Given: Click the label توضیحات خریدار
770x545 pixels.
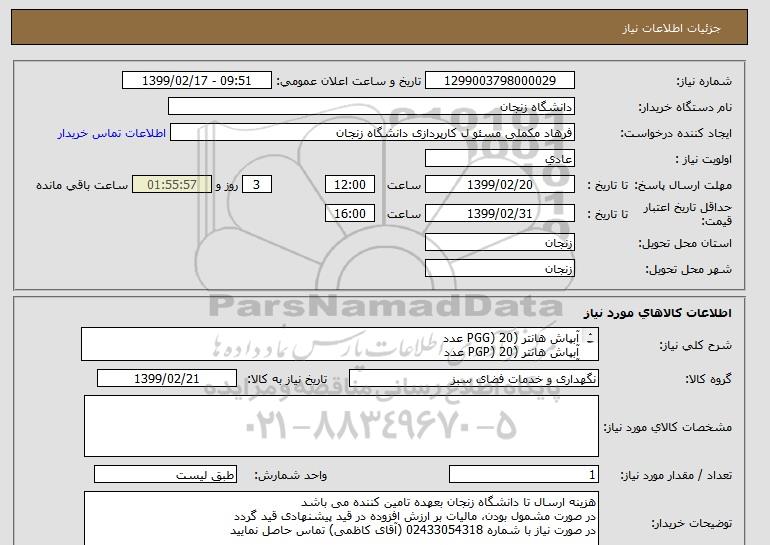Looking at the screenshot, I should coord(691,524).
